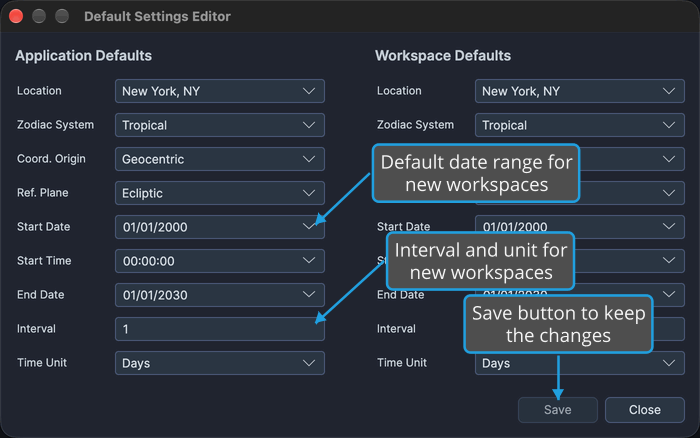
Task: Click the Default Settings Editor window title
Action: 157,17
